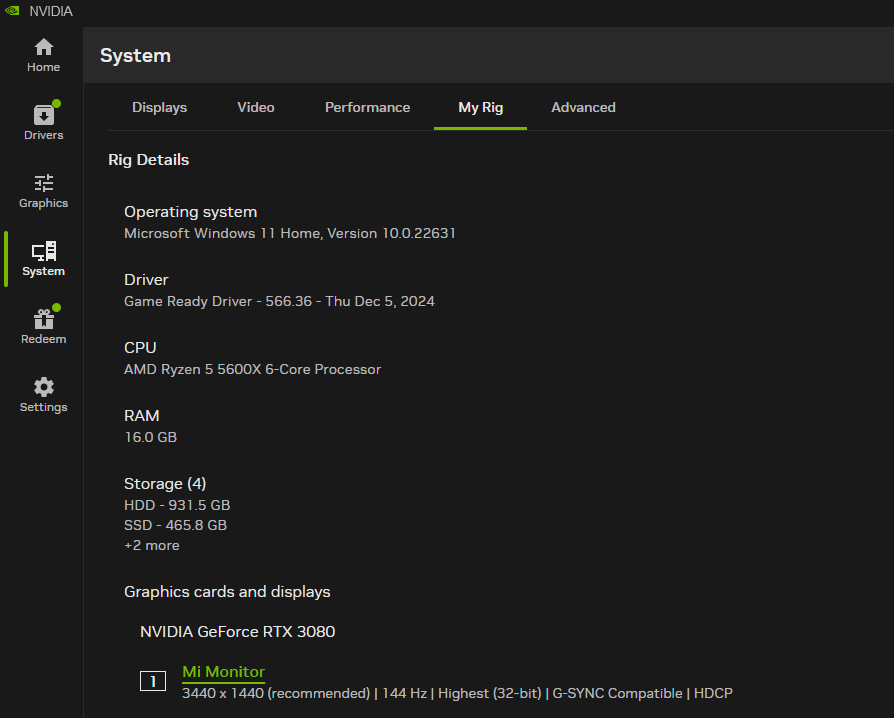Click the display number 1 icon

153,681
